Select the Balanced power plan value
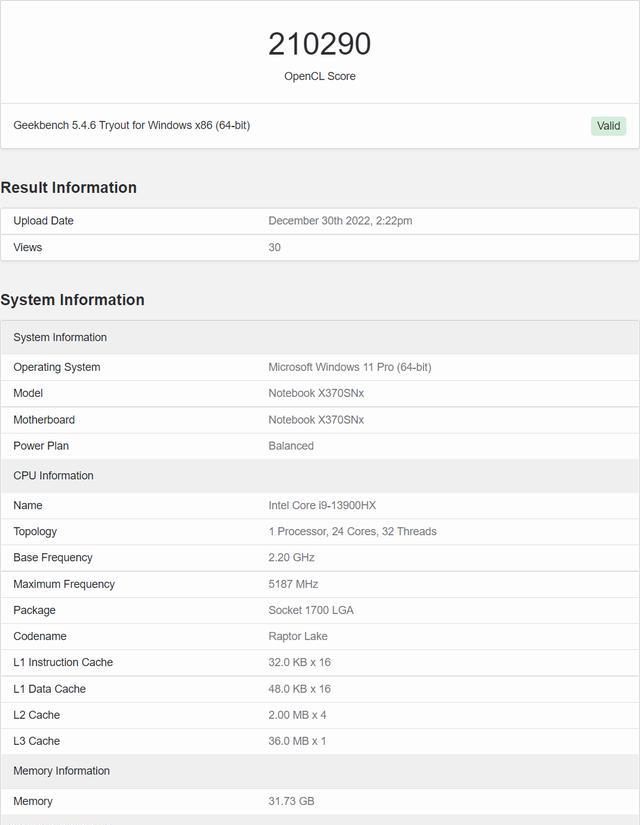 click(291, 446)
